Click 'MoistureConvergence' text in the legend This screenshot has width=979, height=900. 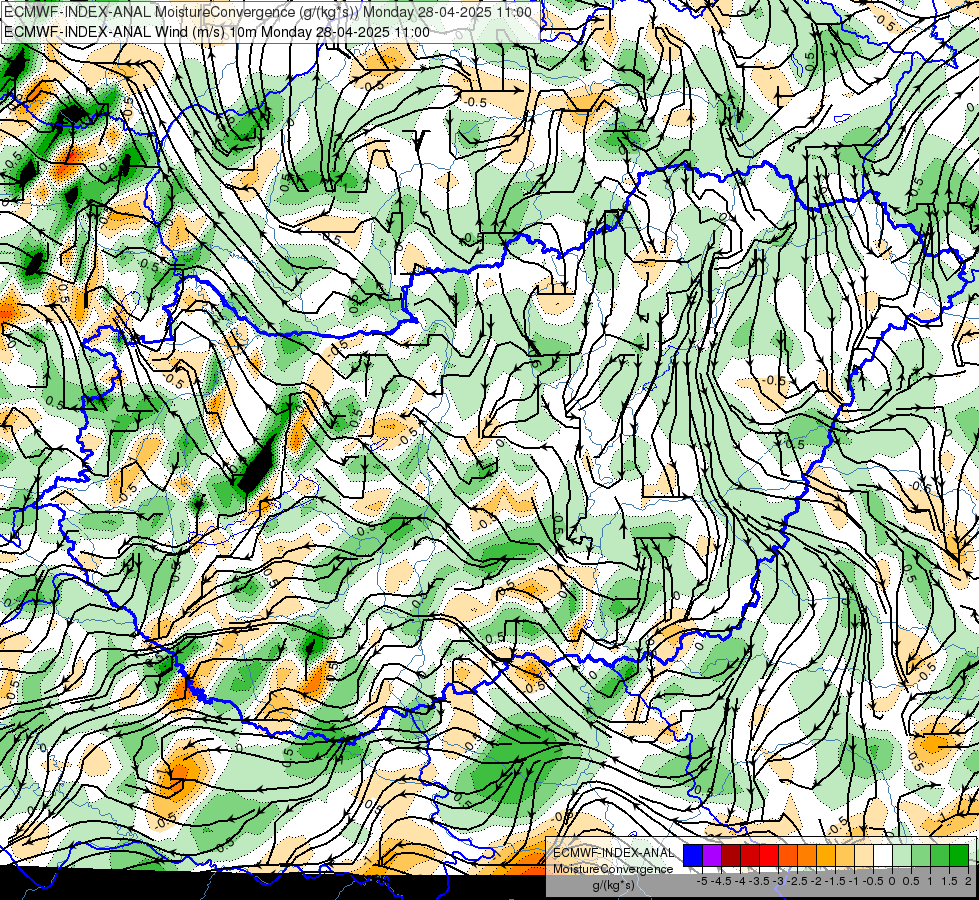coord(613,869)
